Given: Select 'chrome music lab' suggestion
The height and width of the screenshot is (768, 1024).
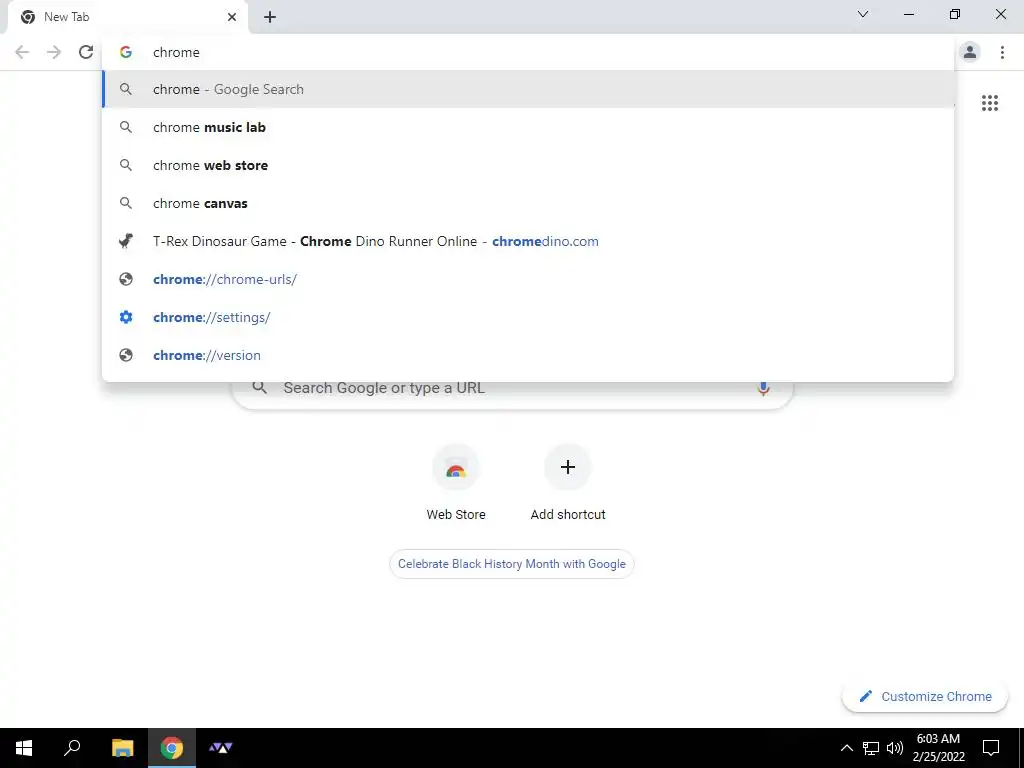Looking at the screenshot, I should (528, 127).
